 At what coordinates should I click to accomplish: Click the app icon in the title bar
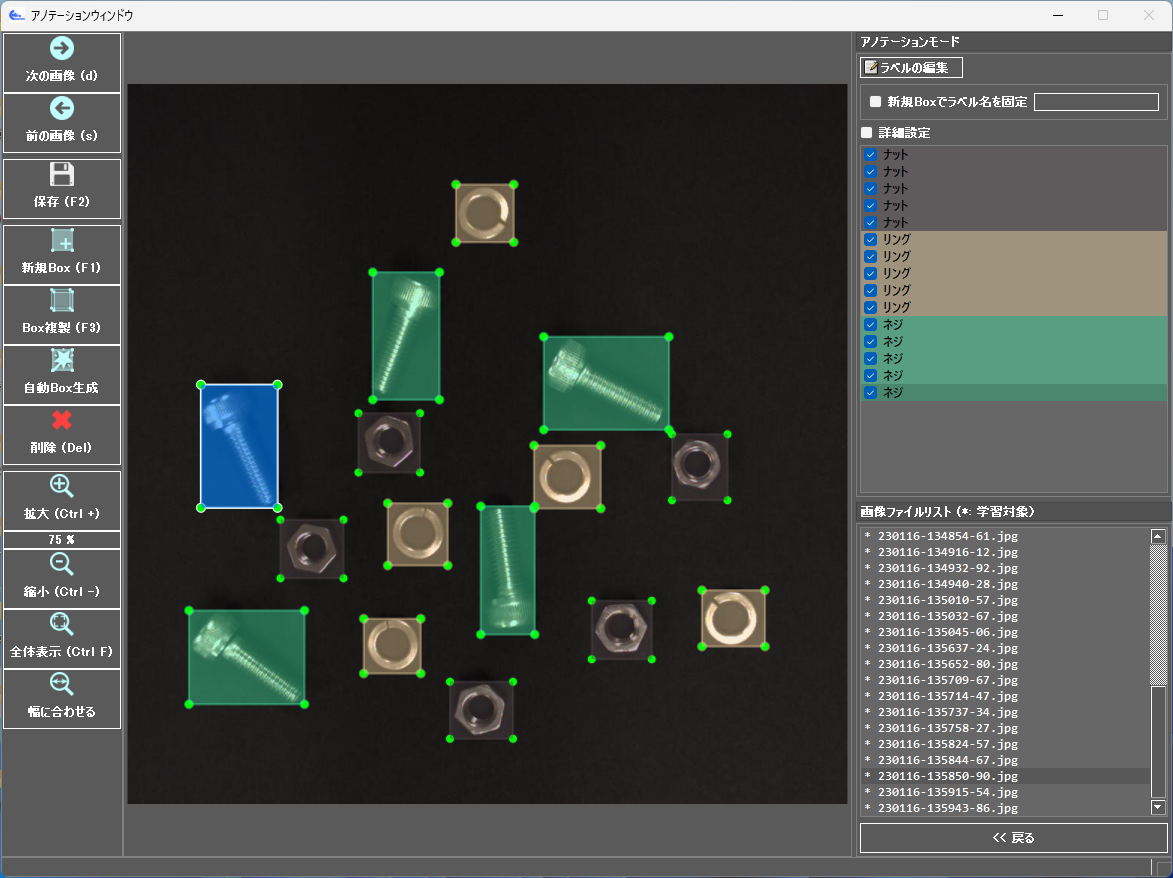coord(16,15)
